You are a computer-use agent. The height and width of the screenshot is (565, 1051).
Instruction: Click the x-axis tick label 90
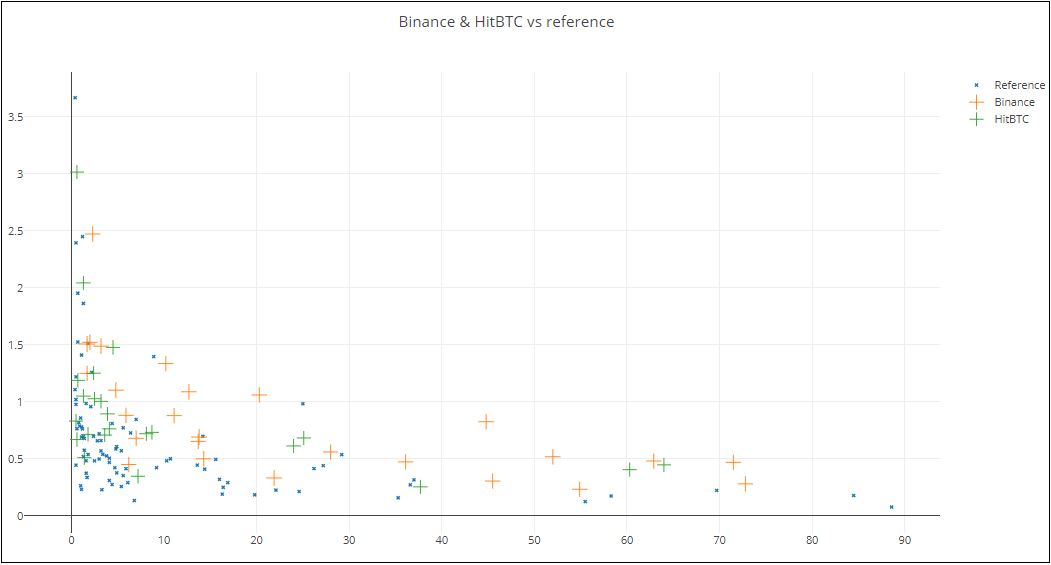pyautogui.click(x=904, y=540)
